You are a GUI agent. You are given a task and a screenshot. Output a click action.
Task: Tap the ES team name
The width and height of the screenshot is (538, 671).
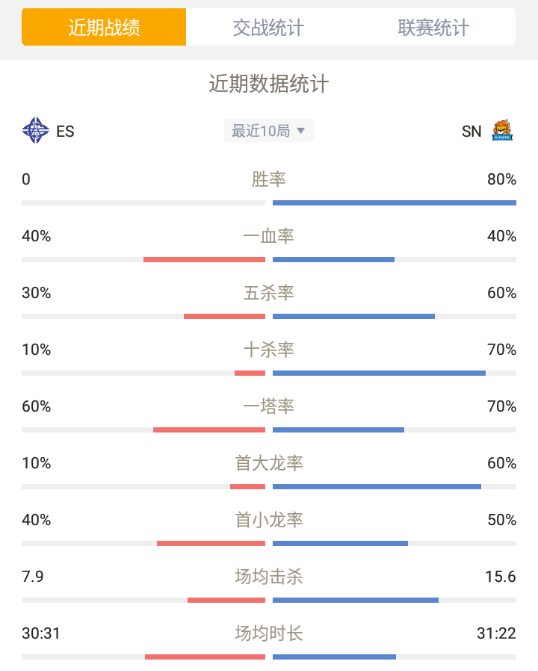[x=65, y=131]
